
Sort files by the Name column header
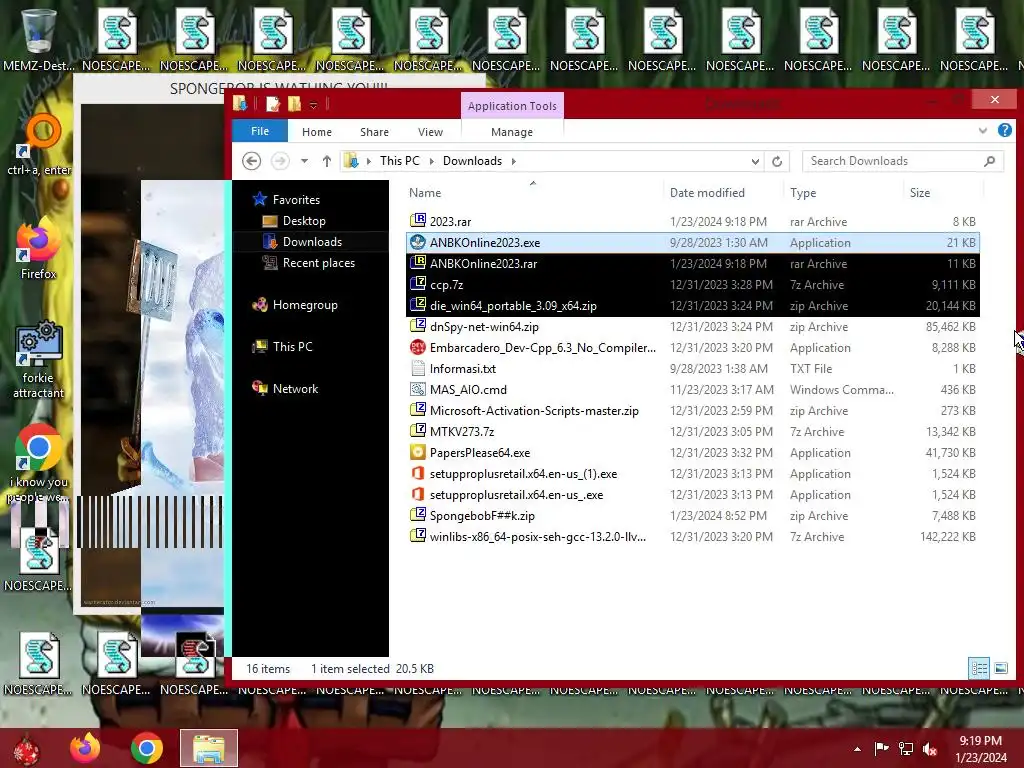pos(424,193)
